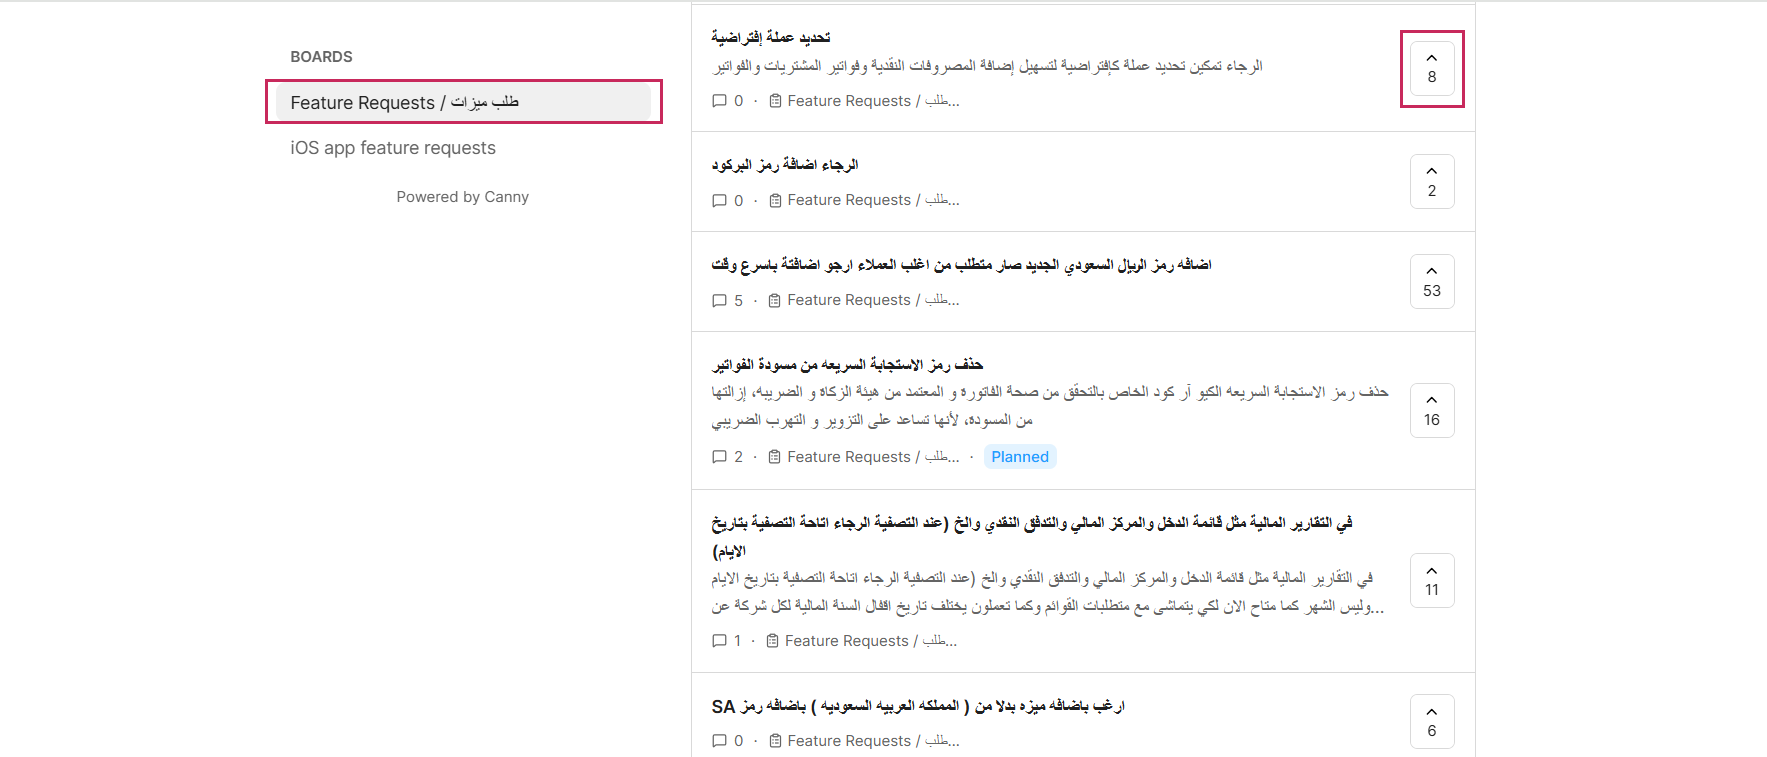This screenshot has width=1767, height=757.
Task: Switch to the iOS app feature requests board
Action: coord(393,148)
